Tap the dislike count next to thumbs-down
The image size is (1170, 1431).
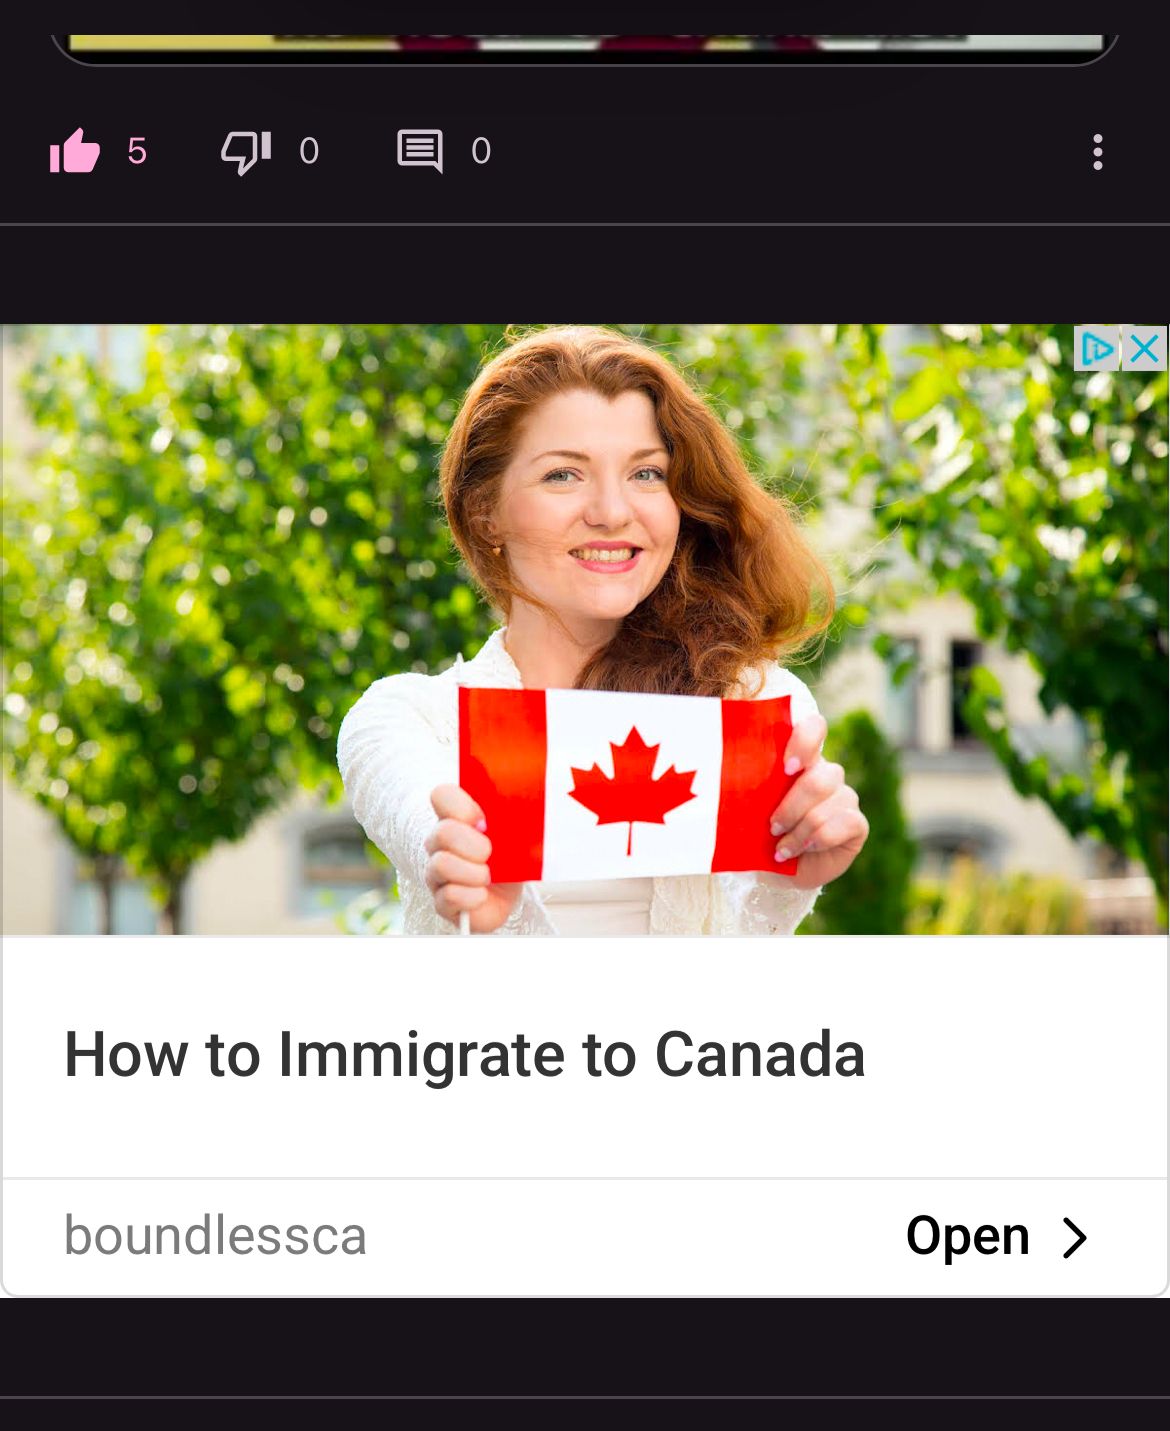[x=309, y=151]
